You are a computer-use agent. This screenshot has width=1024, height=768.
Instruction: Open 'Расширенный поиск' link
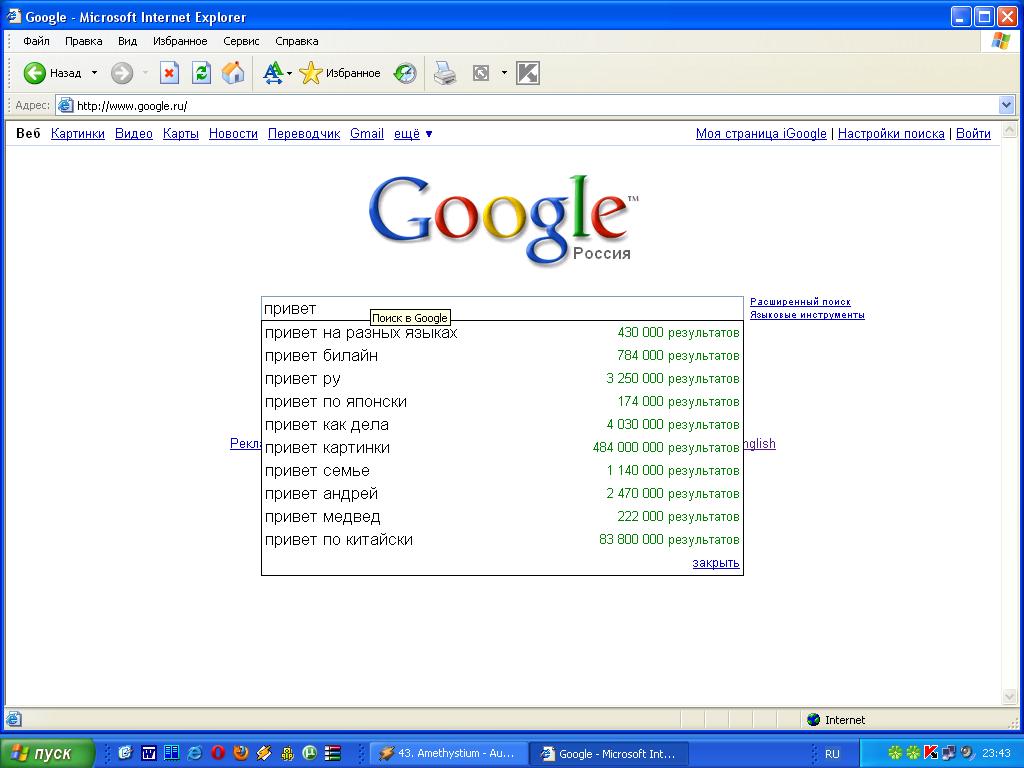coord(800,302)
